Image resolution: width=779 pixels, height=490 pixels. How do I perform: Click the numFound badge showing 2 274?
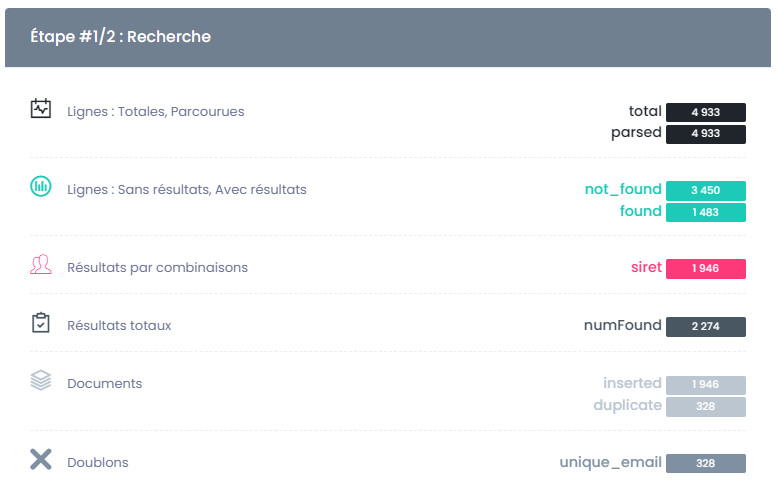coord(705,326)
